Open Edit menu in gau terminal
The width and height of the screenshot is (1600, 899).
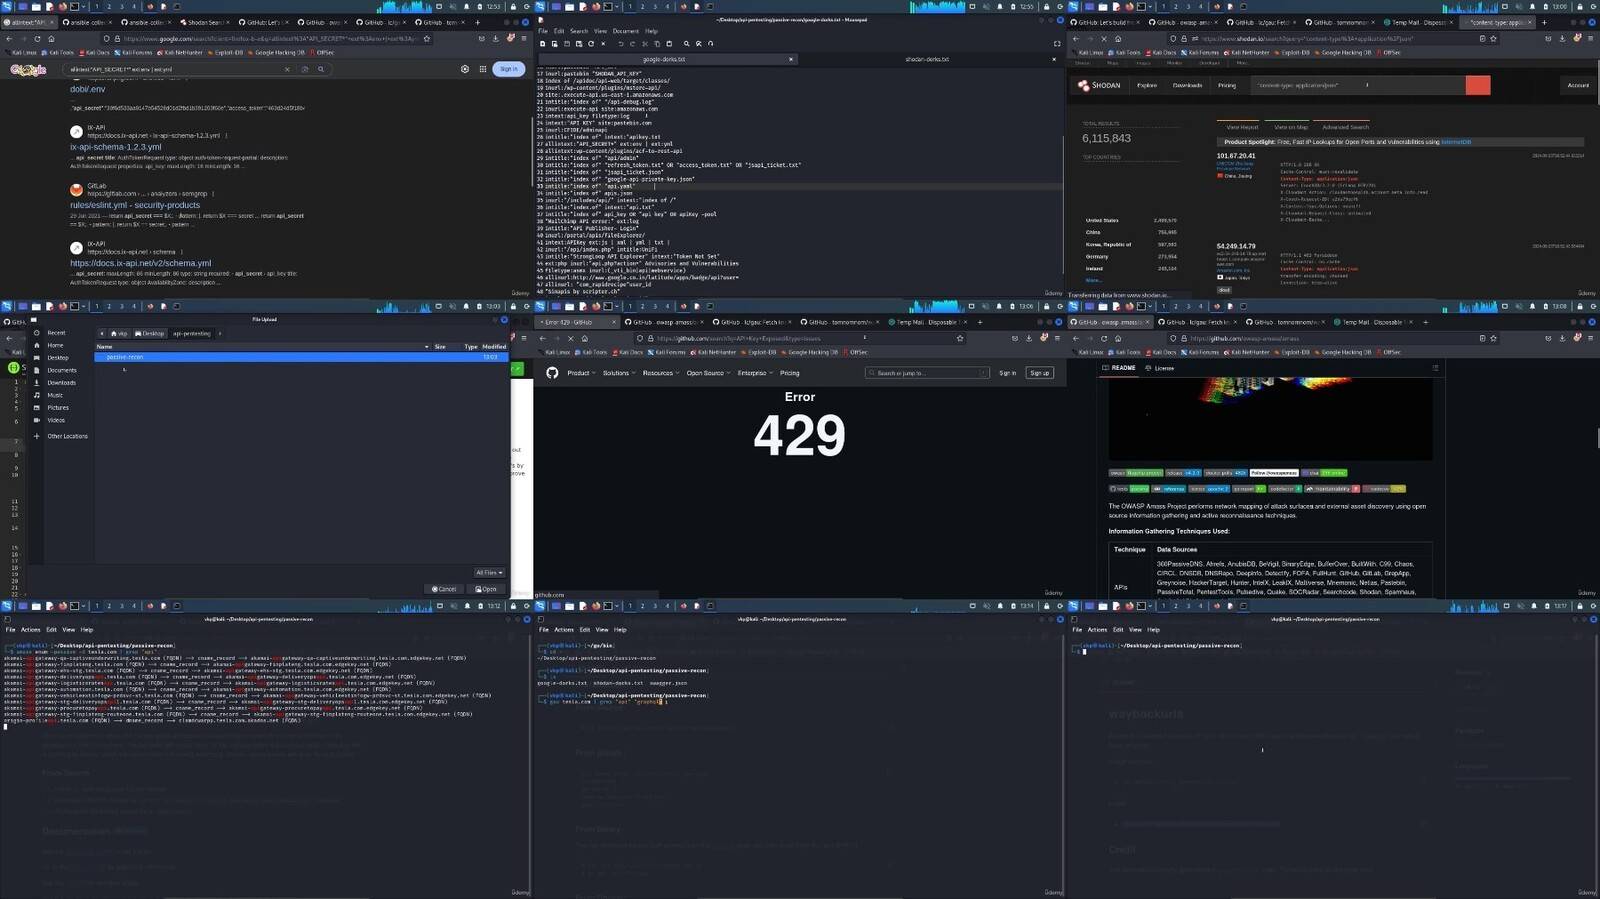[584, 630]
